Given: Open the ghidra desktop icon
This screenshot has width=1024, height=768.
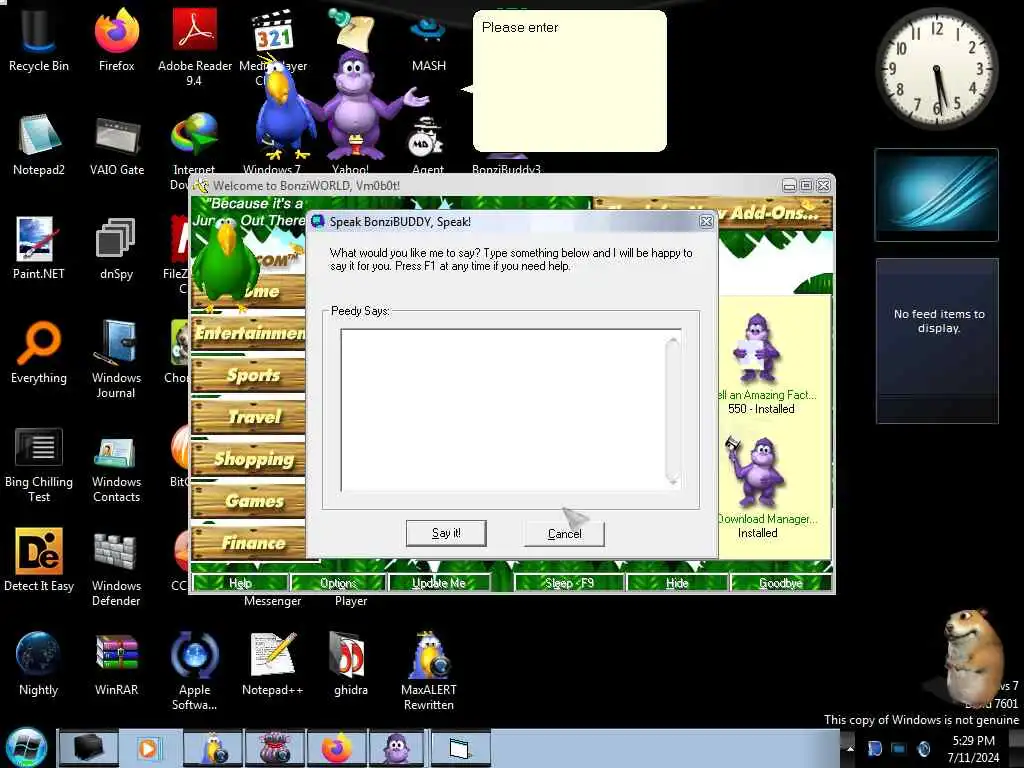Looking at the screenshot, I should (351, 665).
